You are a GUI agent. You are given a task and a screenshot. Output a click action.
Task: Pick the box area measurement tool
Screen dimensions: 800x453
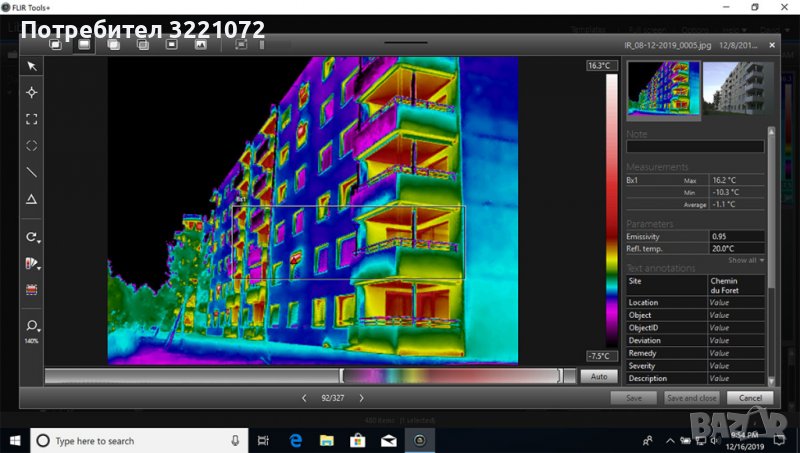coord(32,119)
